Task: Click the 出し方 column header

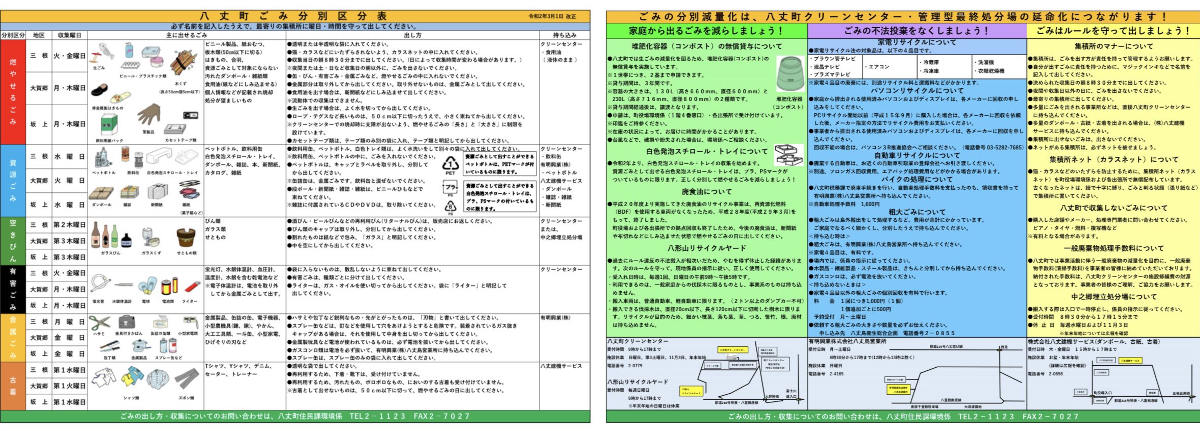Action: point(411,34)
